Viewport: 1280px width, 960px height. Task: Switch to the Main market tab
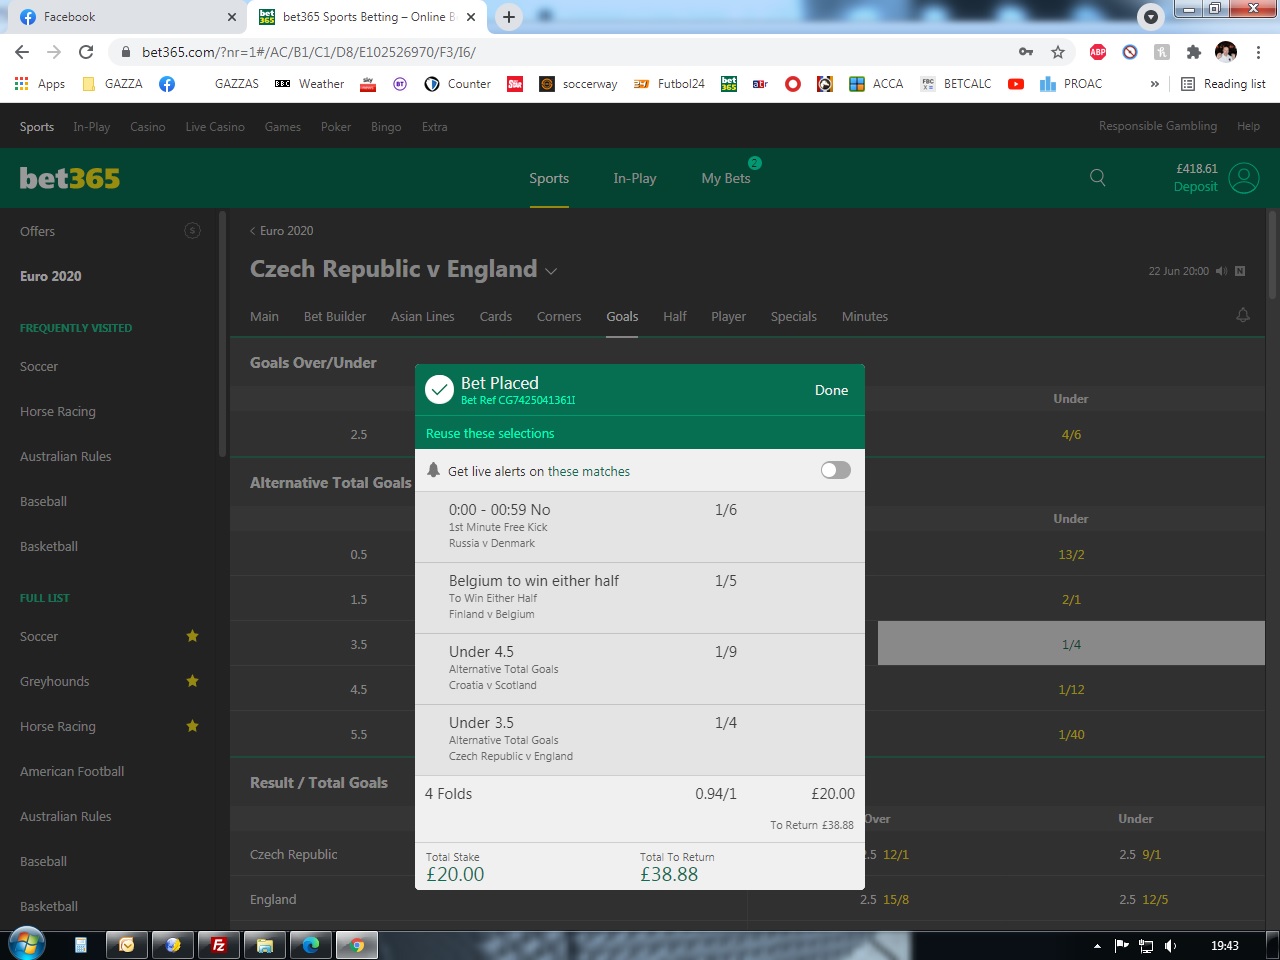click(264, 316)
